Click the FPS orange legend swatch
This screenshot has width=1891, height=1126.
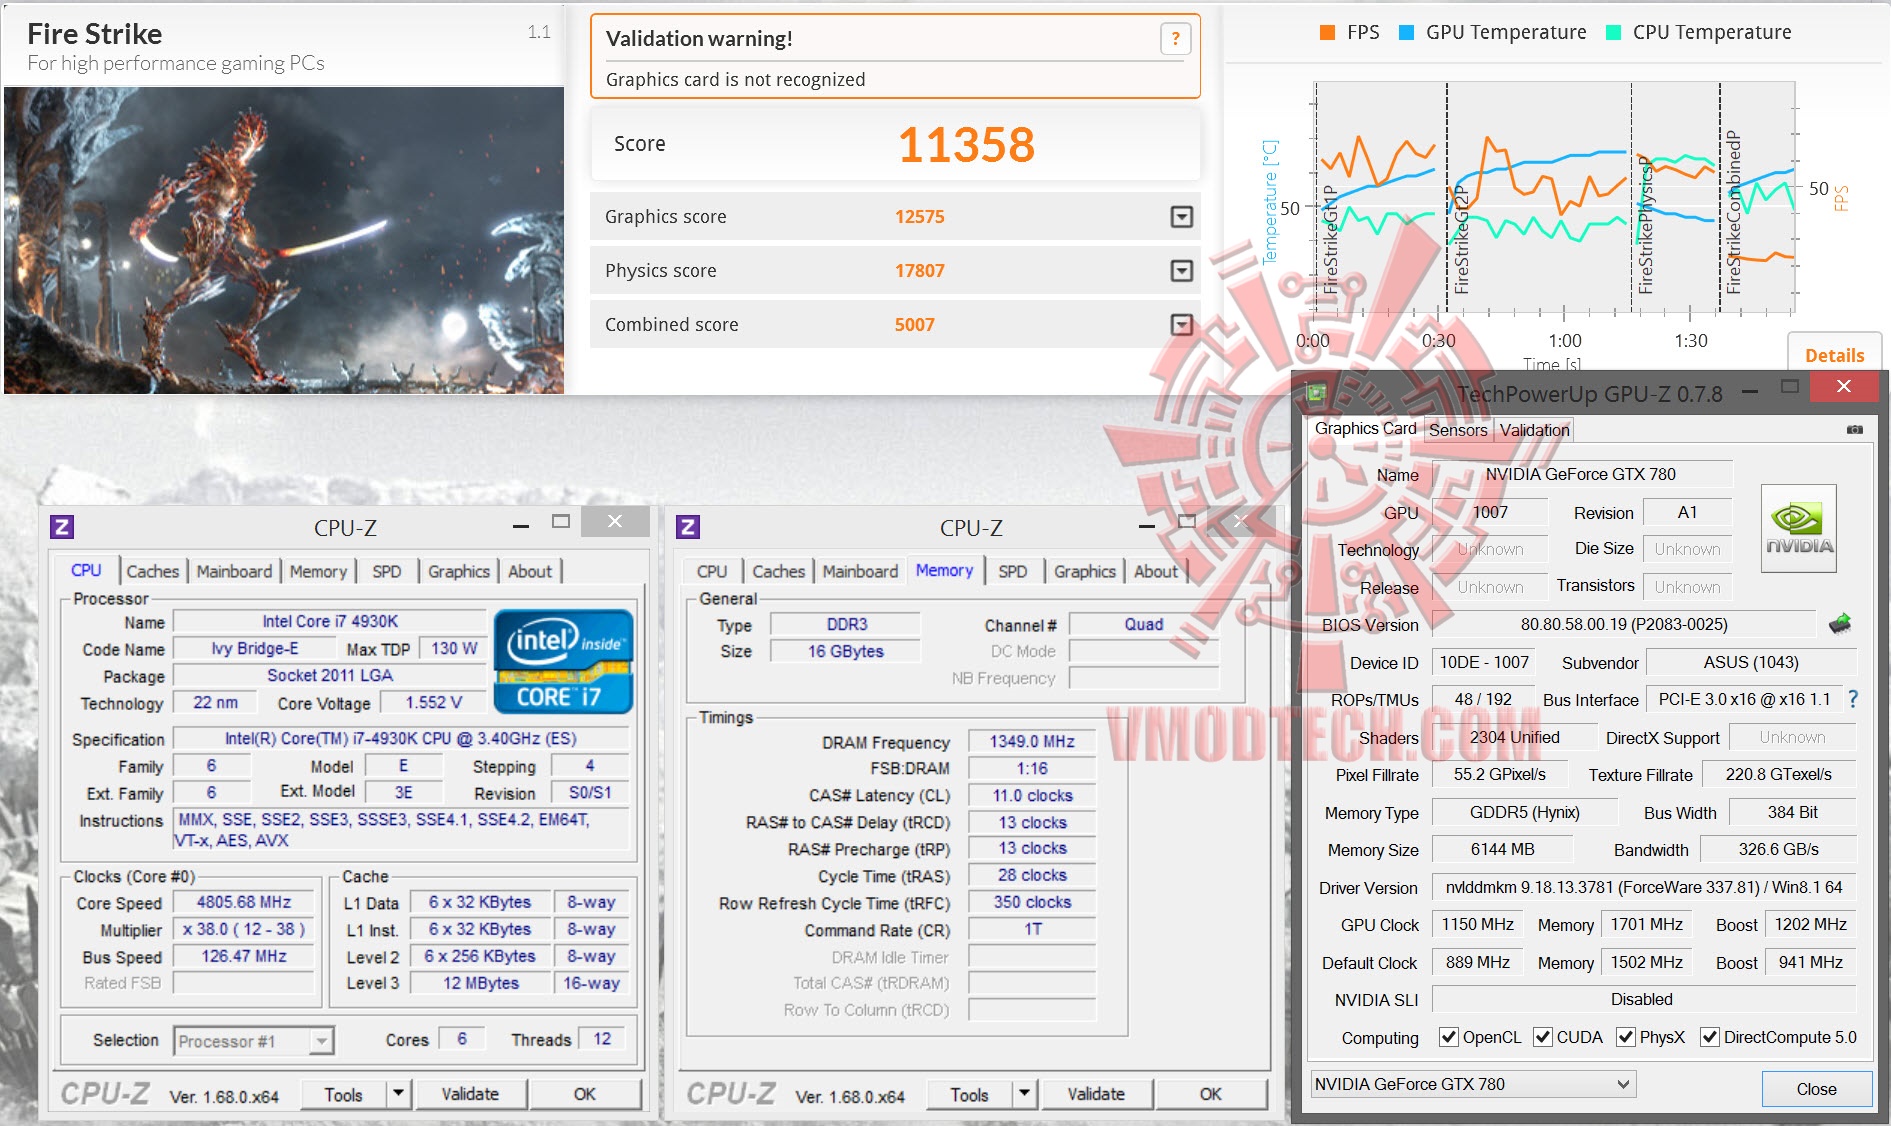point(1328,32)
